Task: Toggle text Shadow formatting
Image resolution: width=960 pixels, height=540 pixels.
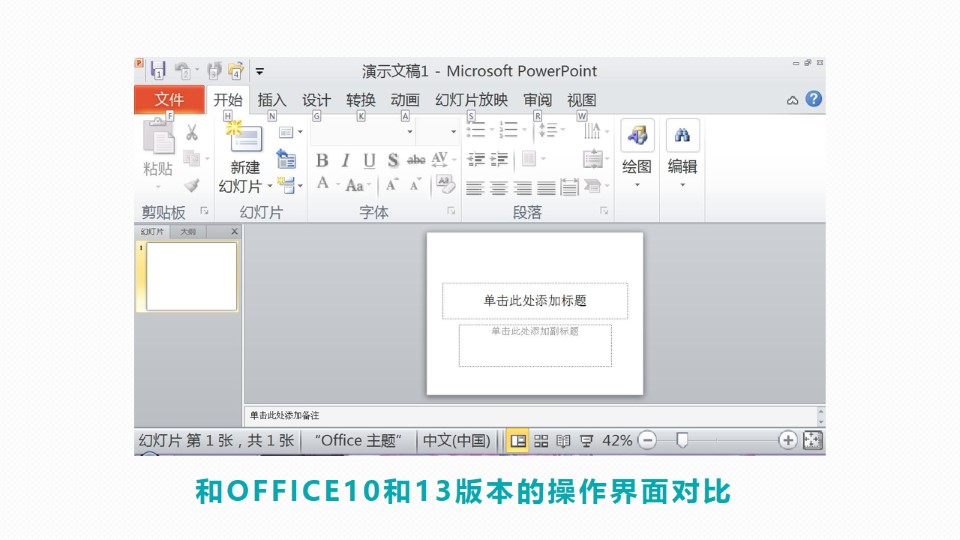Action: tap(393, 160)
